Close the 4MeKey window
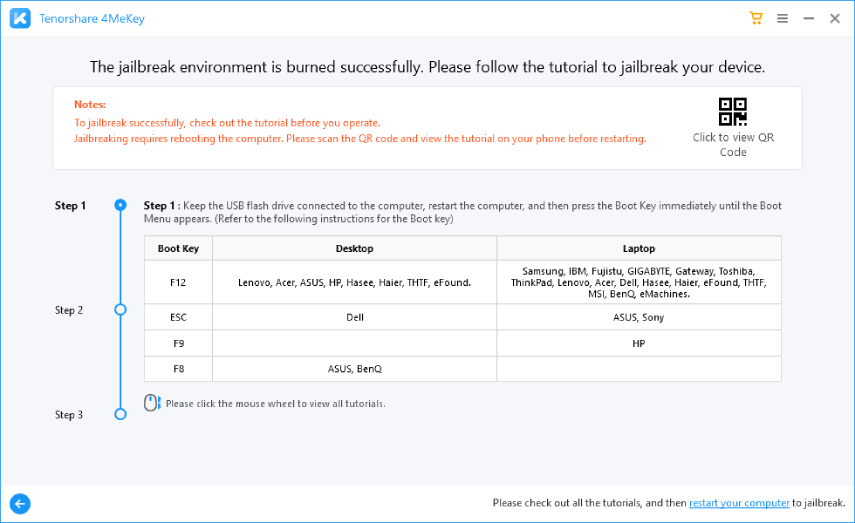The width and height of the screenshot is (855, 523). pos(834,18)
